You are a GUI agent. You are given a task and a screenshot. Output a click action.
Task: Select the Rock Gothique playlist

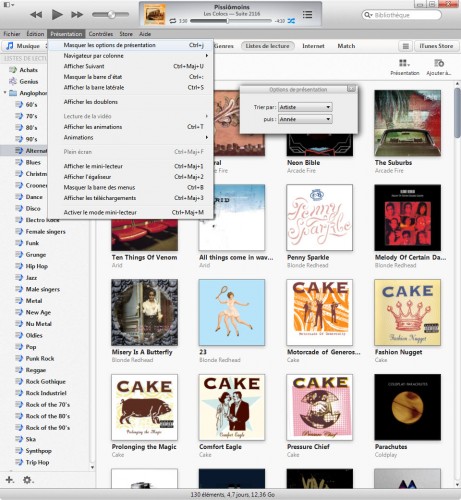45,382
